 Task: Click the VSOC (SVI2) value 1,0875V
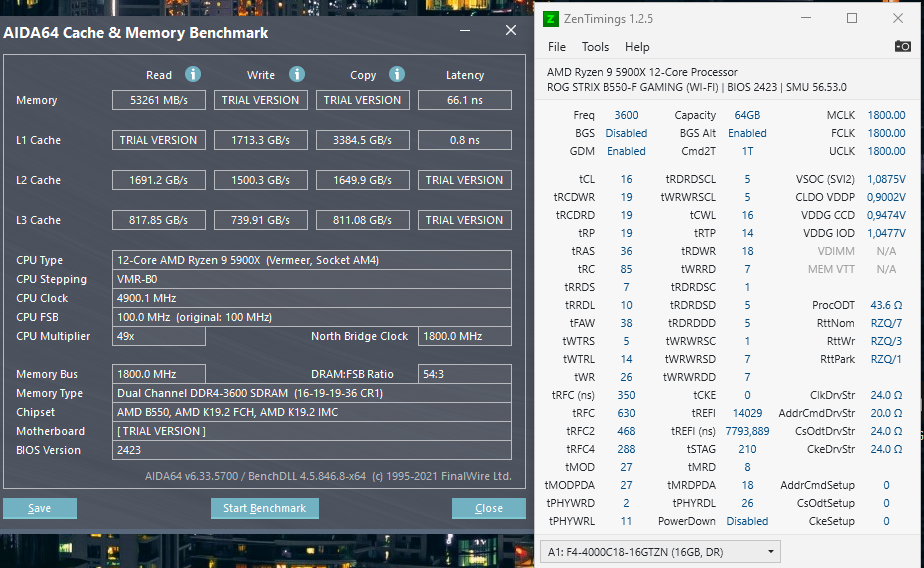click(x=886, y=179)
